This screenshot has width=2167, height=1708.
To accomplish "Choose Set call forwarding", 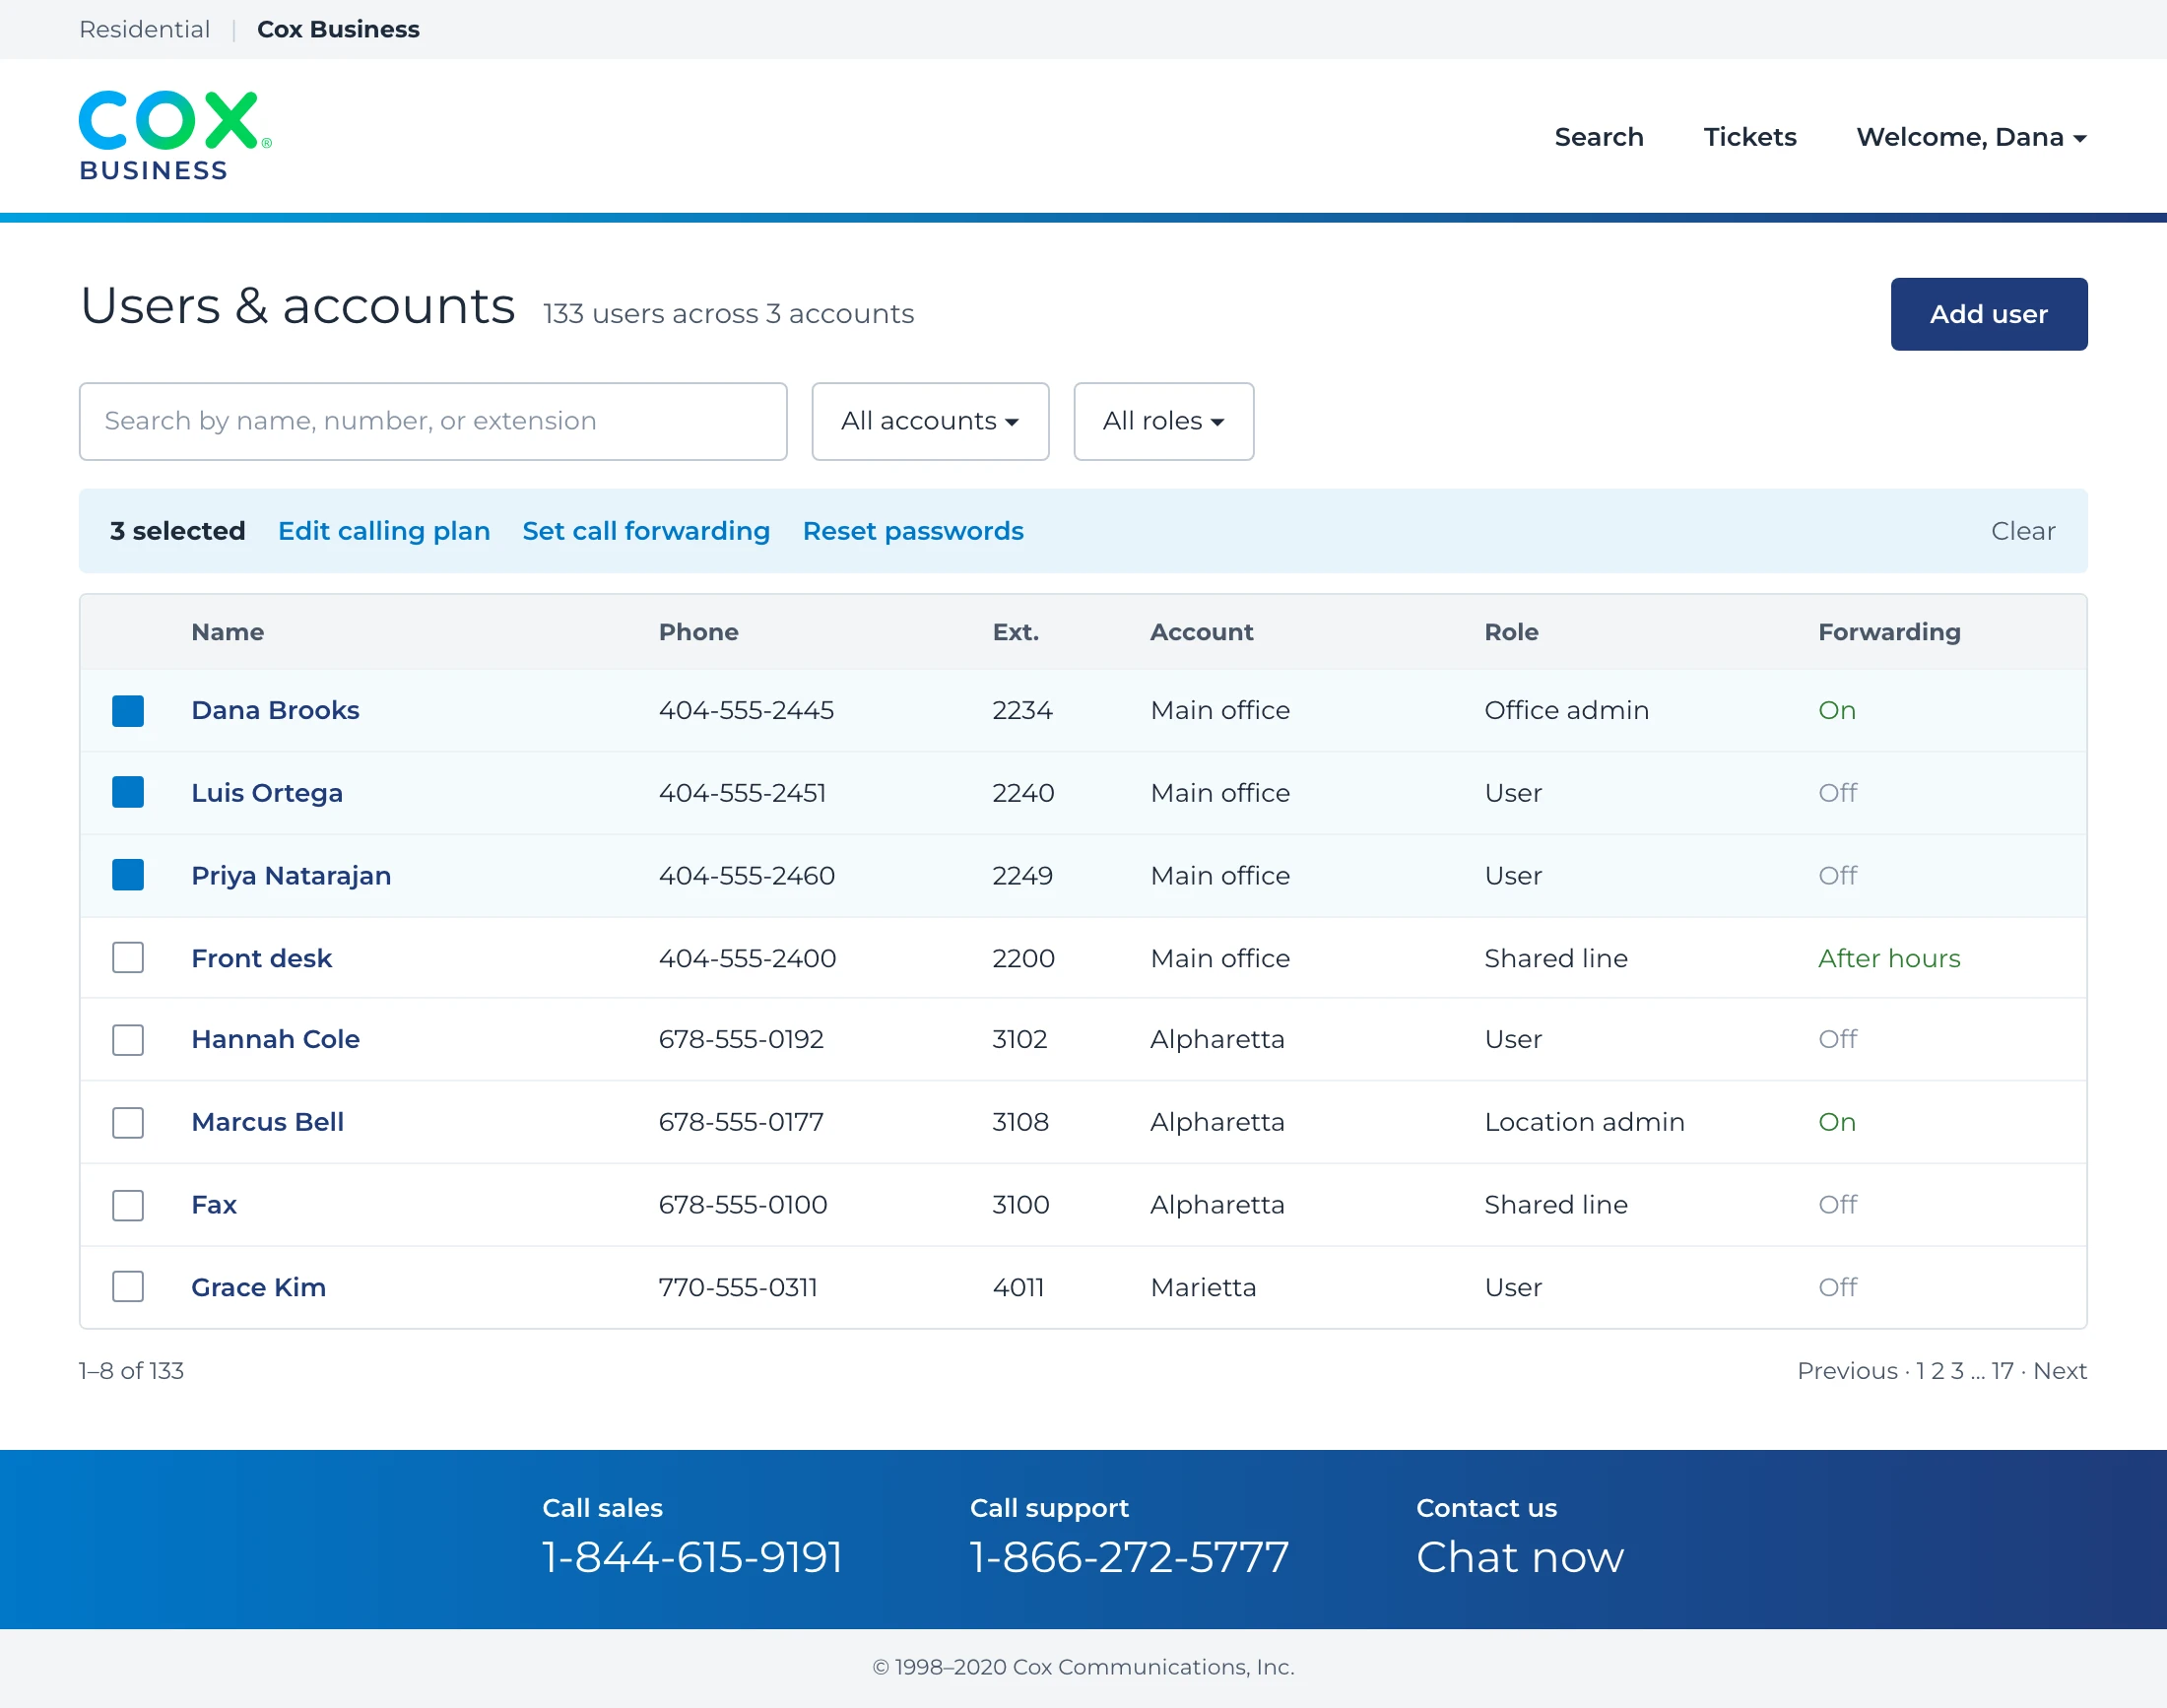I will click(646, 531).
